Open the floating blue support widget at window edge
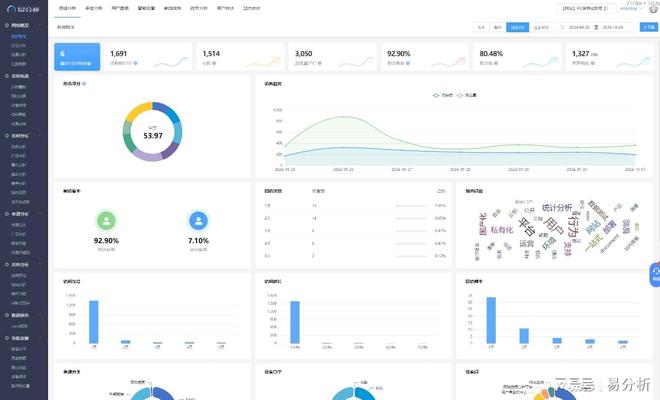 tap(655, 275)
